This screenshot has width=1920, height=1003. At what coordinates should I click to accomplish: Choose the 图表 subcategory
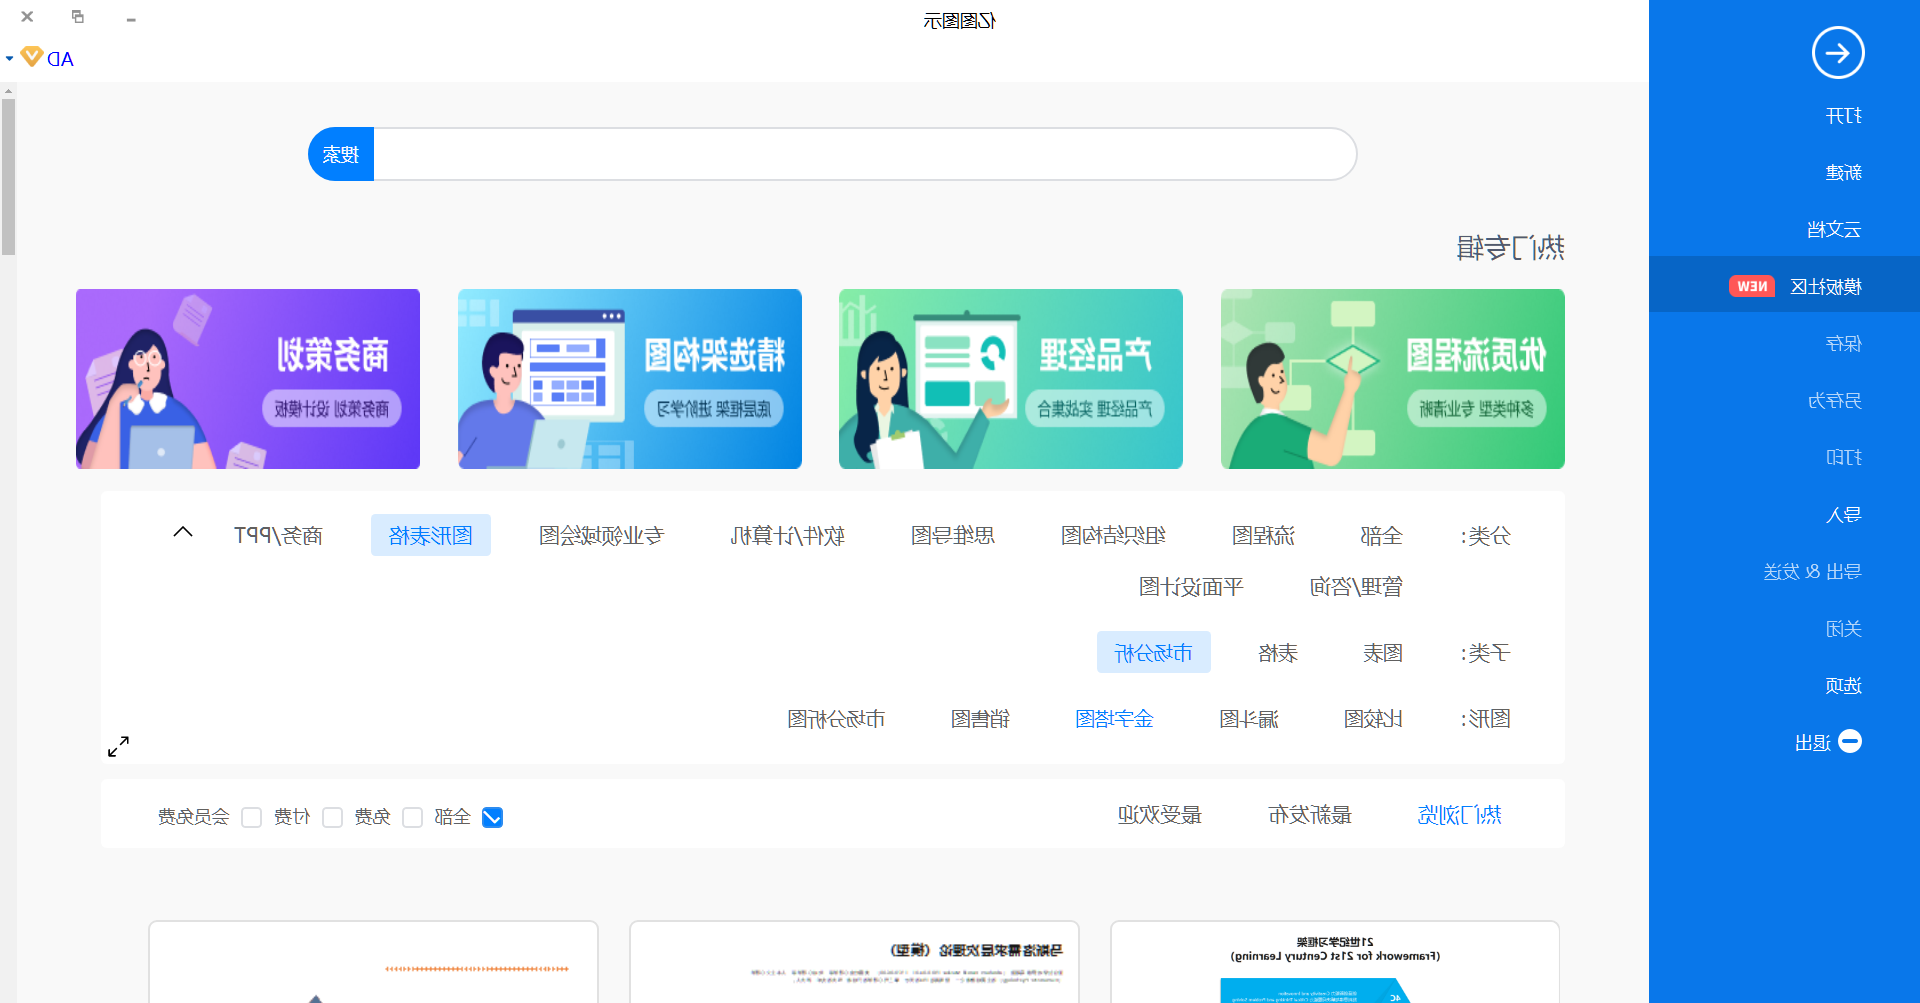pyautogui.click(x=1383, y=654)
